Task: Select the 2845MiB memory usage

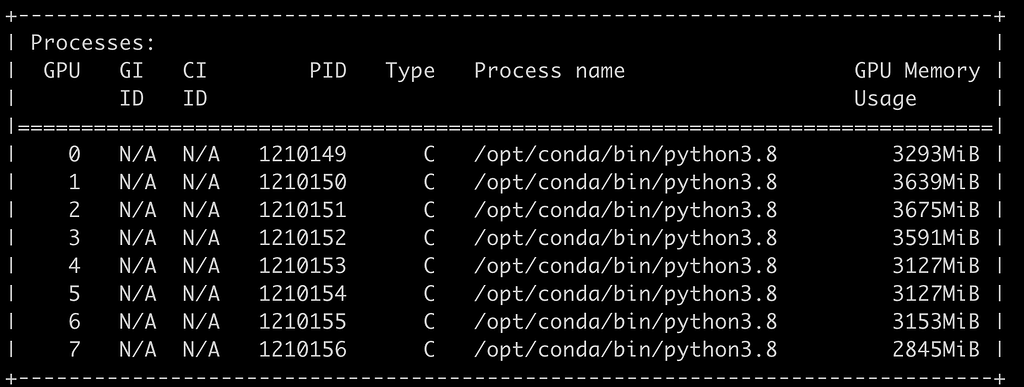Action: click(x=936, y=350)
